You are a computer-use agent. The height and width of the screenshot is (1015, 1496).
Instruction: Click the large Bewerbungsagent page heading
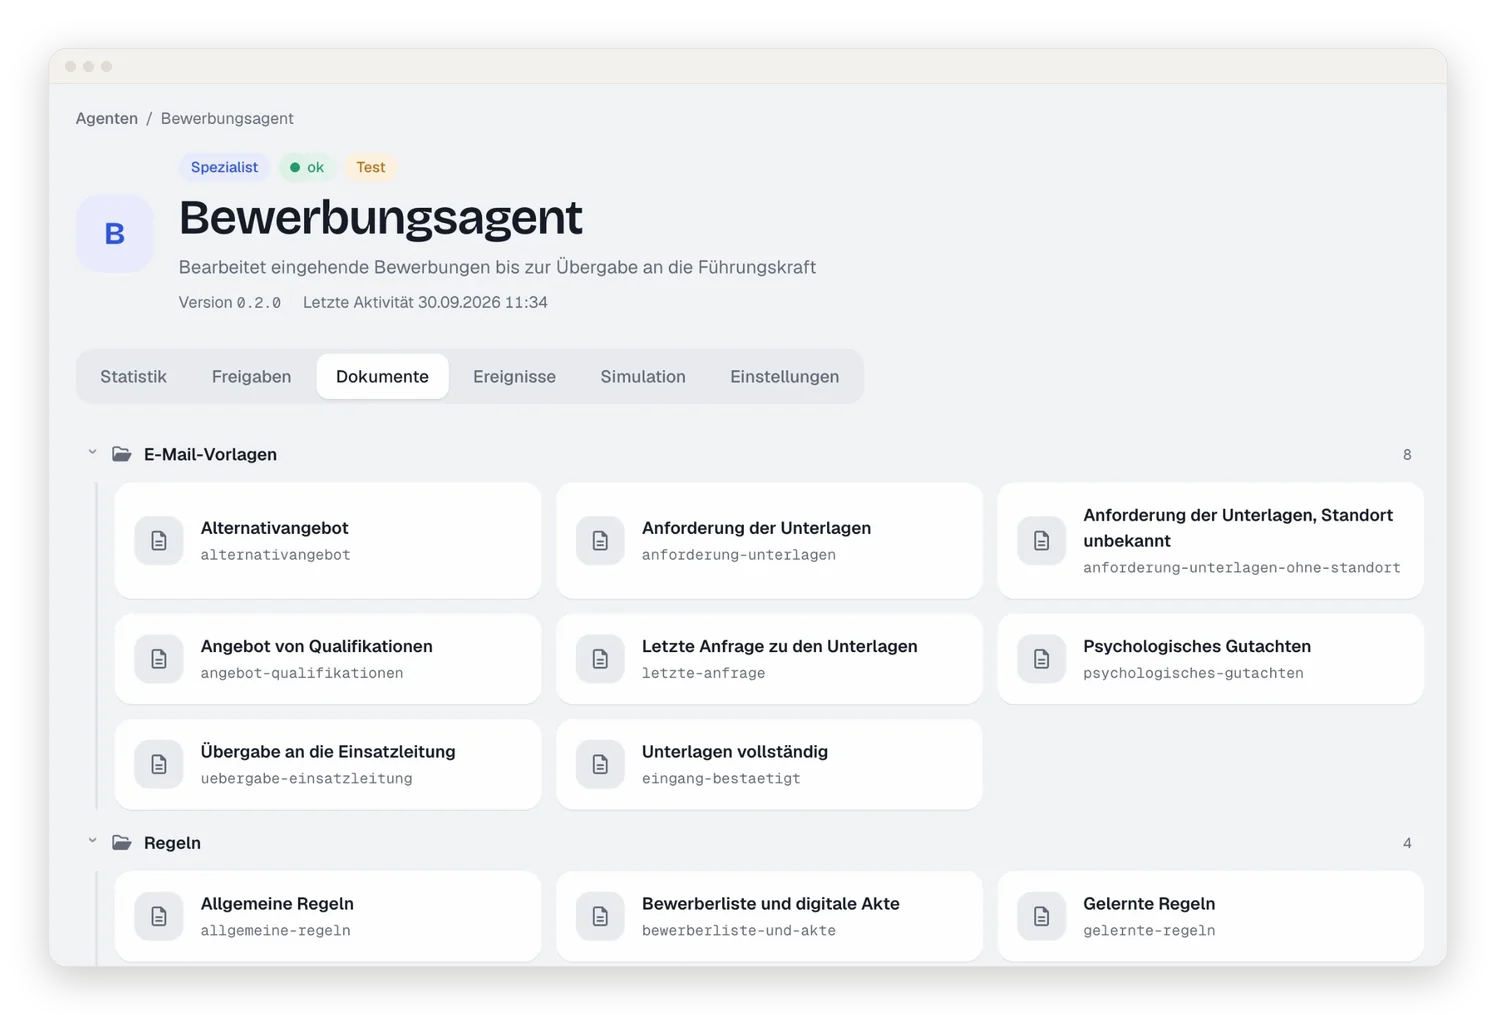tap(380, 218)
